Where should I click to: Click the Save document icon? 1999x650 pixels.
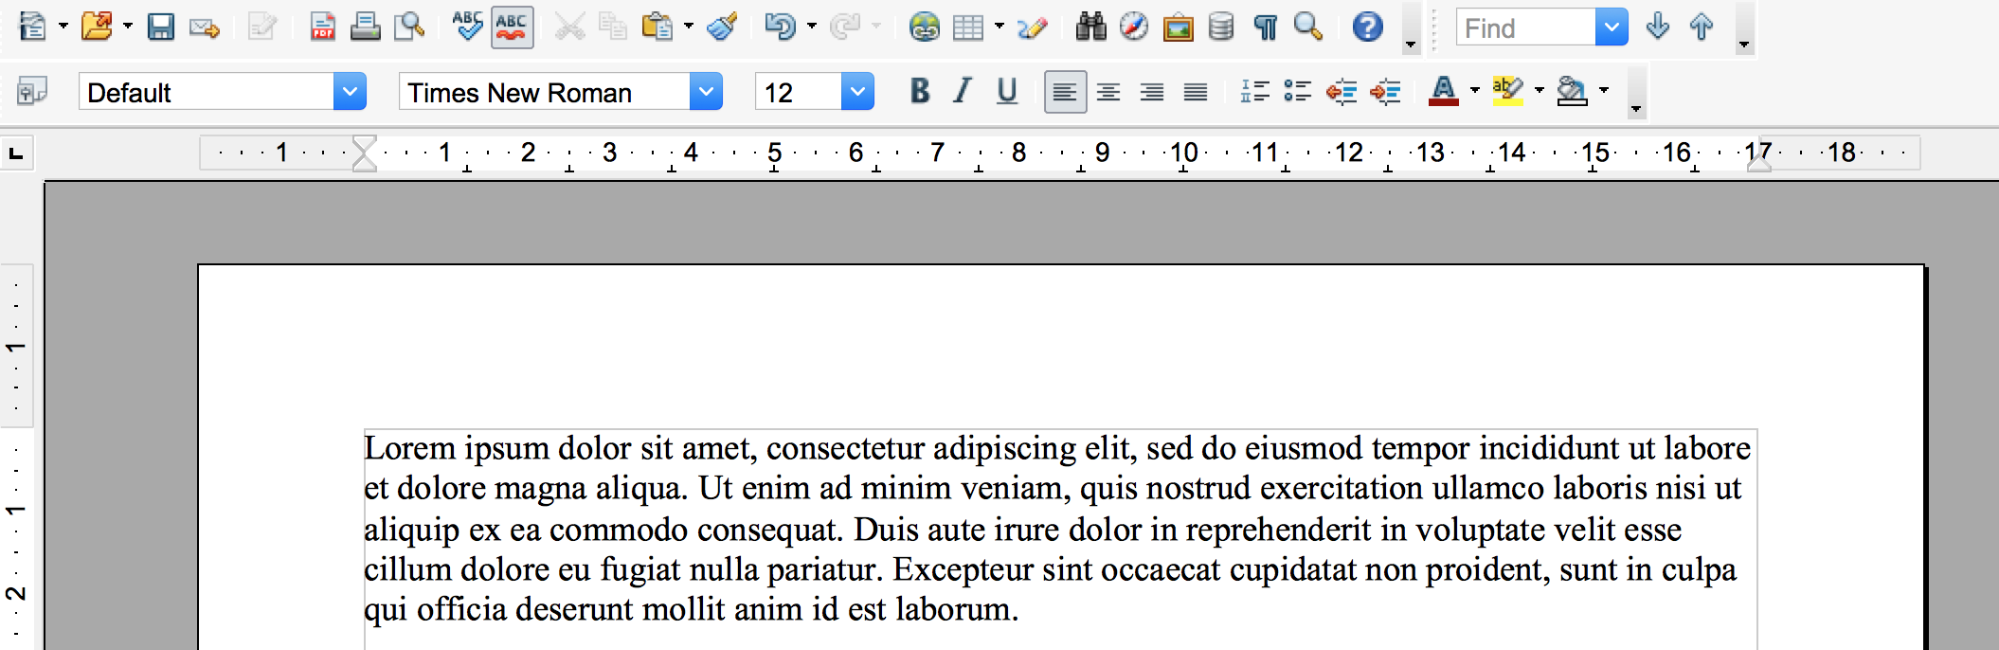tap(161, 27)
